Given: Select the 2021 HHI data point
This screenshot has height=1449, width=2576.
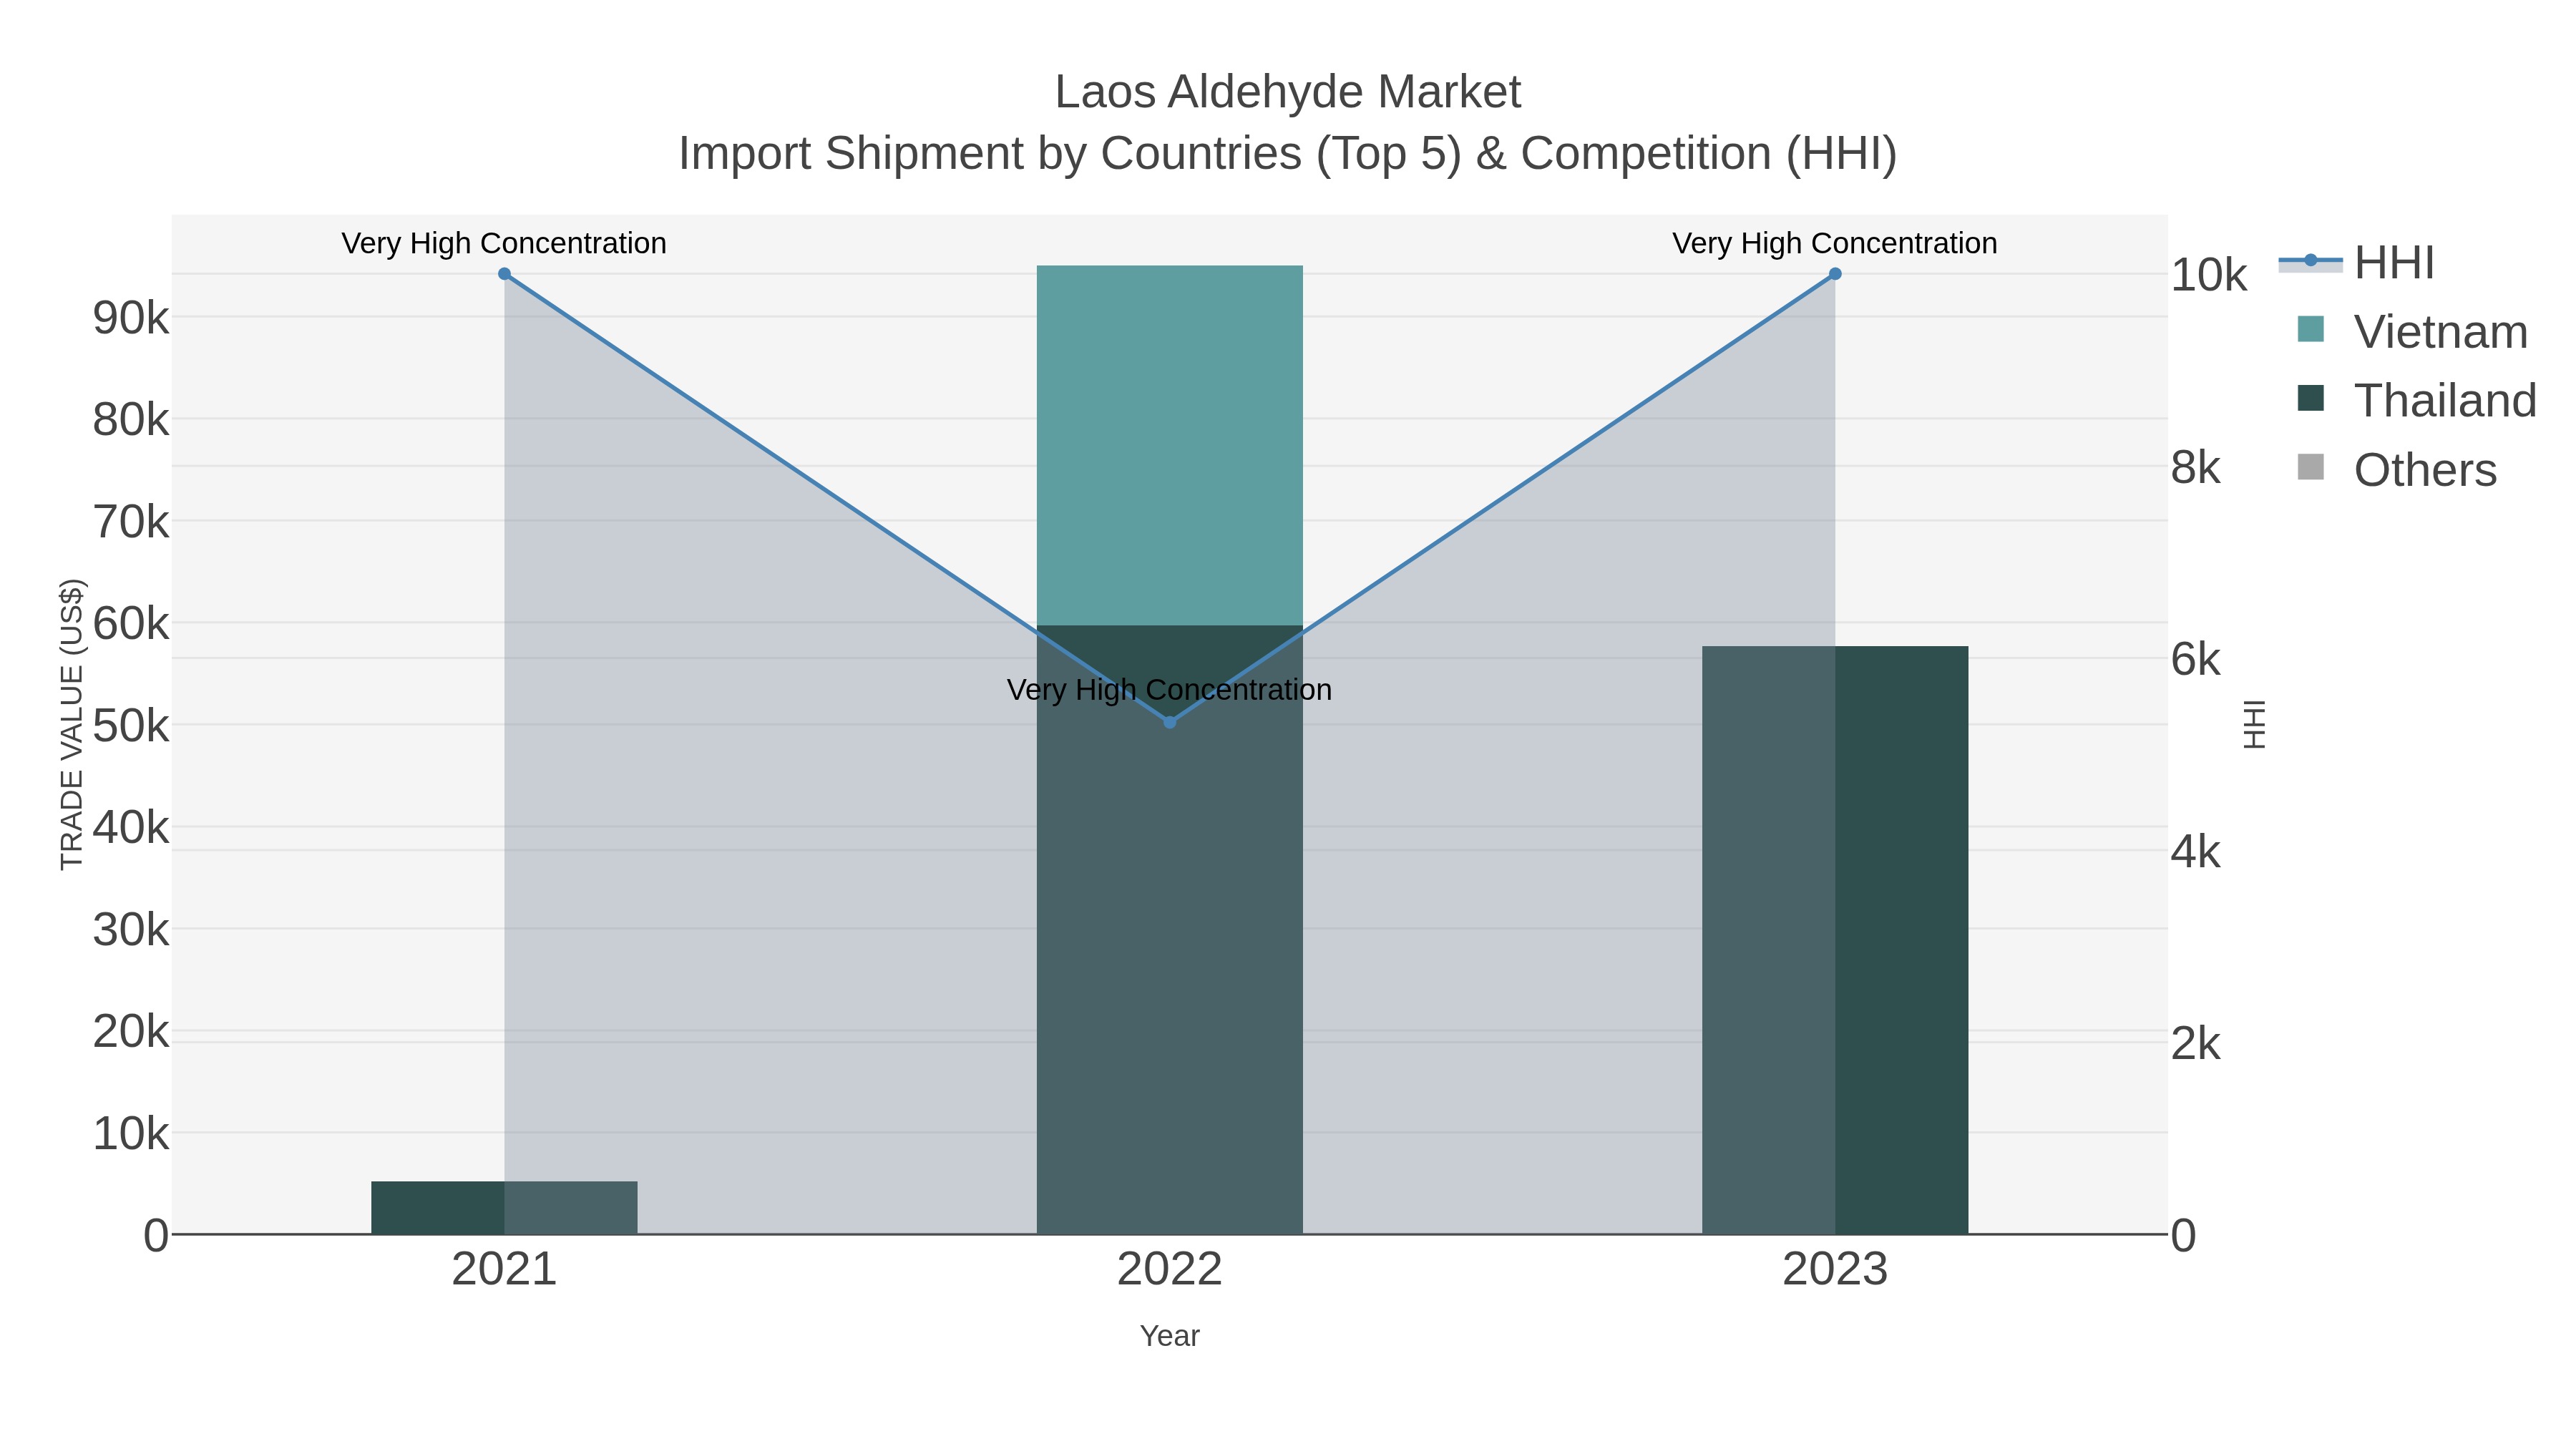Looking at the screenshot, I should (504, 274).
